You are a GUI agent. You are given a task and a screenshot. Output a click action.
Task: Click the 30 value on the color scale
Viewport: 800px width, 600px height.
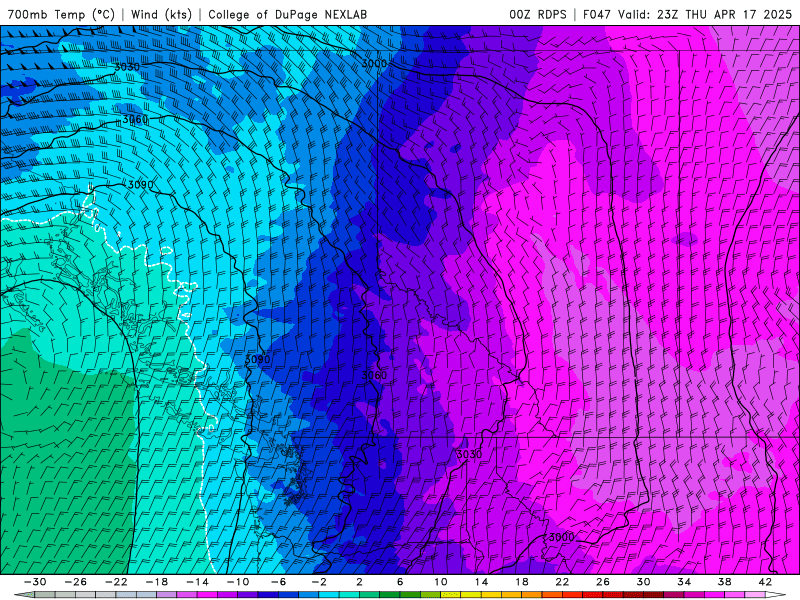(x=643, y=582)
